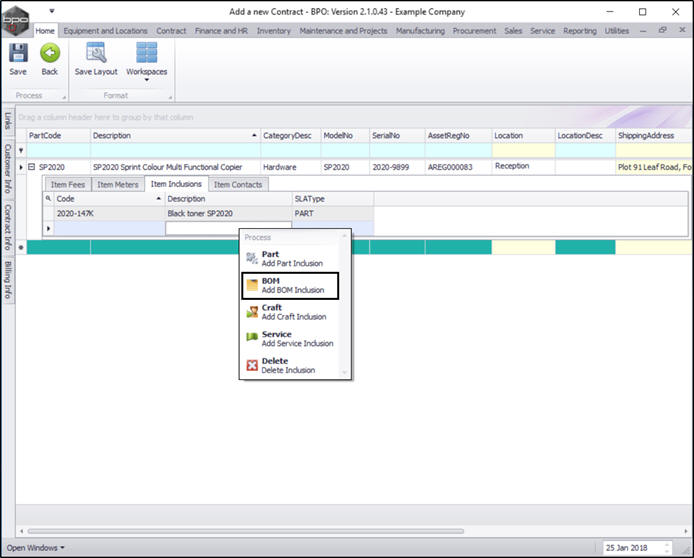Open the Contract ribbon tab
The width and height of the screenshot is (694, 558).
[x=171, y=31]
